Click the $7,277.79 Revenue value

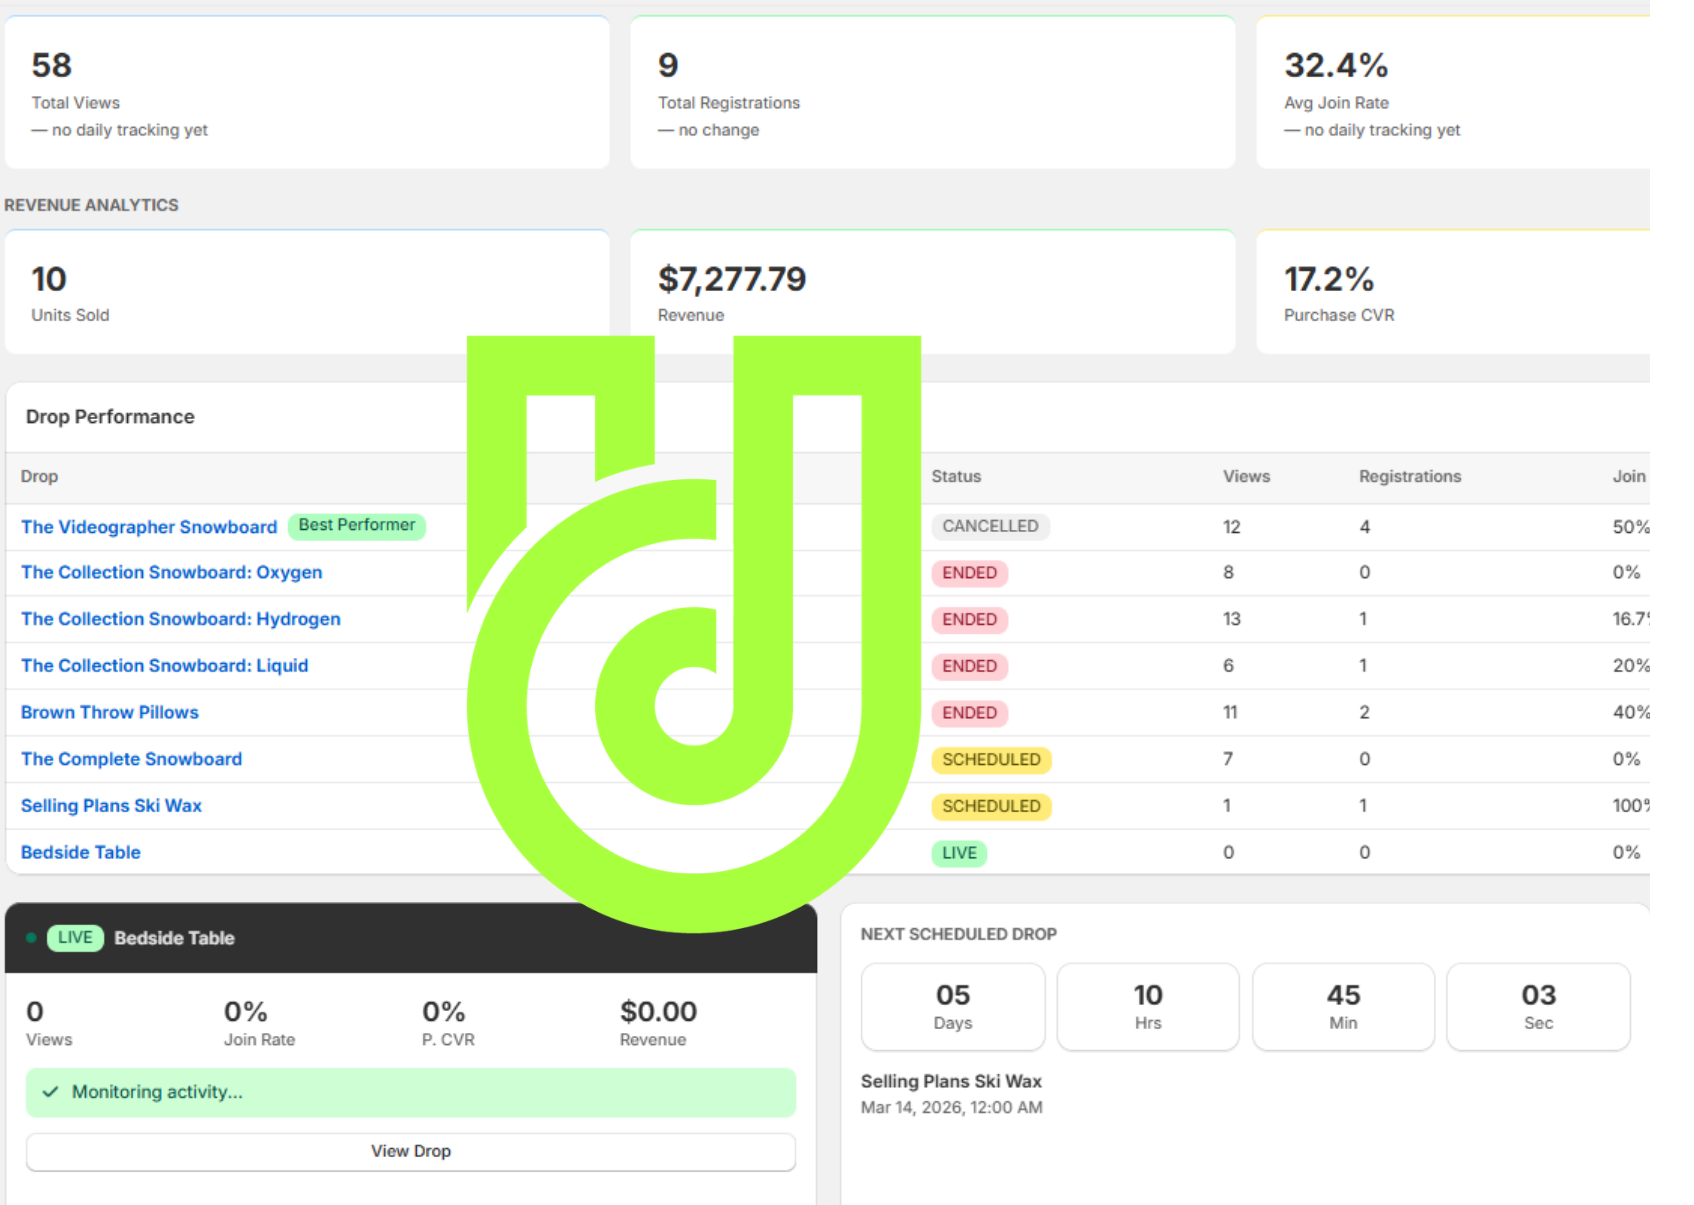[x=732, y=279]
